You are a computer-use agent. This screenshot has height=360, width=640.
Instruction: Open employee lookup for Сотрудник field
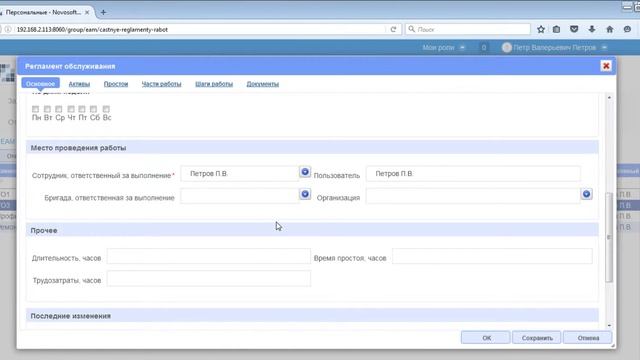(x=305, y=172)
